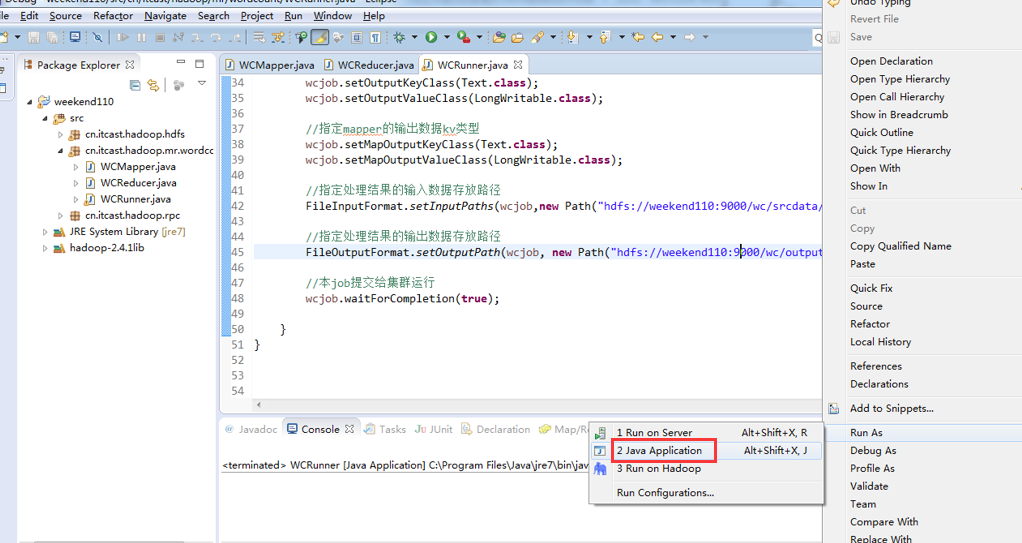Open the Back history dropdown arrow
Image resolution: width=1022 pixels, height=543 pixels.
point(673,37)
